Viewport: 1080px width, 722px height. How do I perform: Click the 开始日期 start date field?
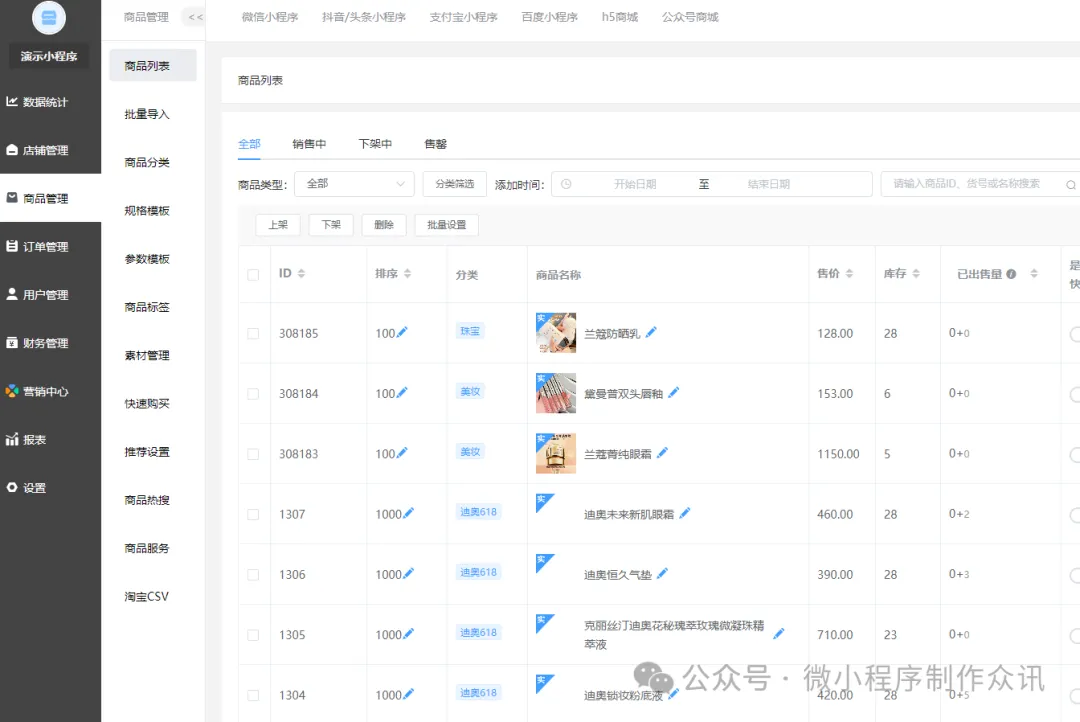635,185
